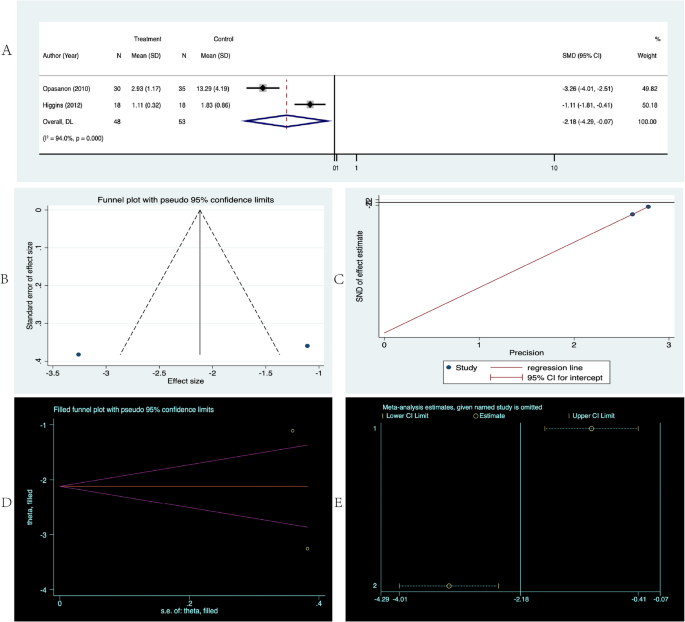Screen dimensions: 685x622
Task: Click the 'Study' legend entry in panel C
Action: point(462,368)
